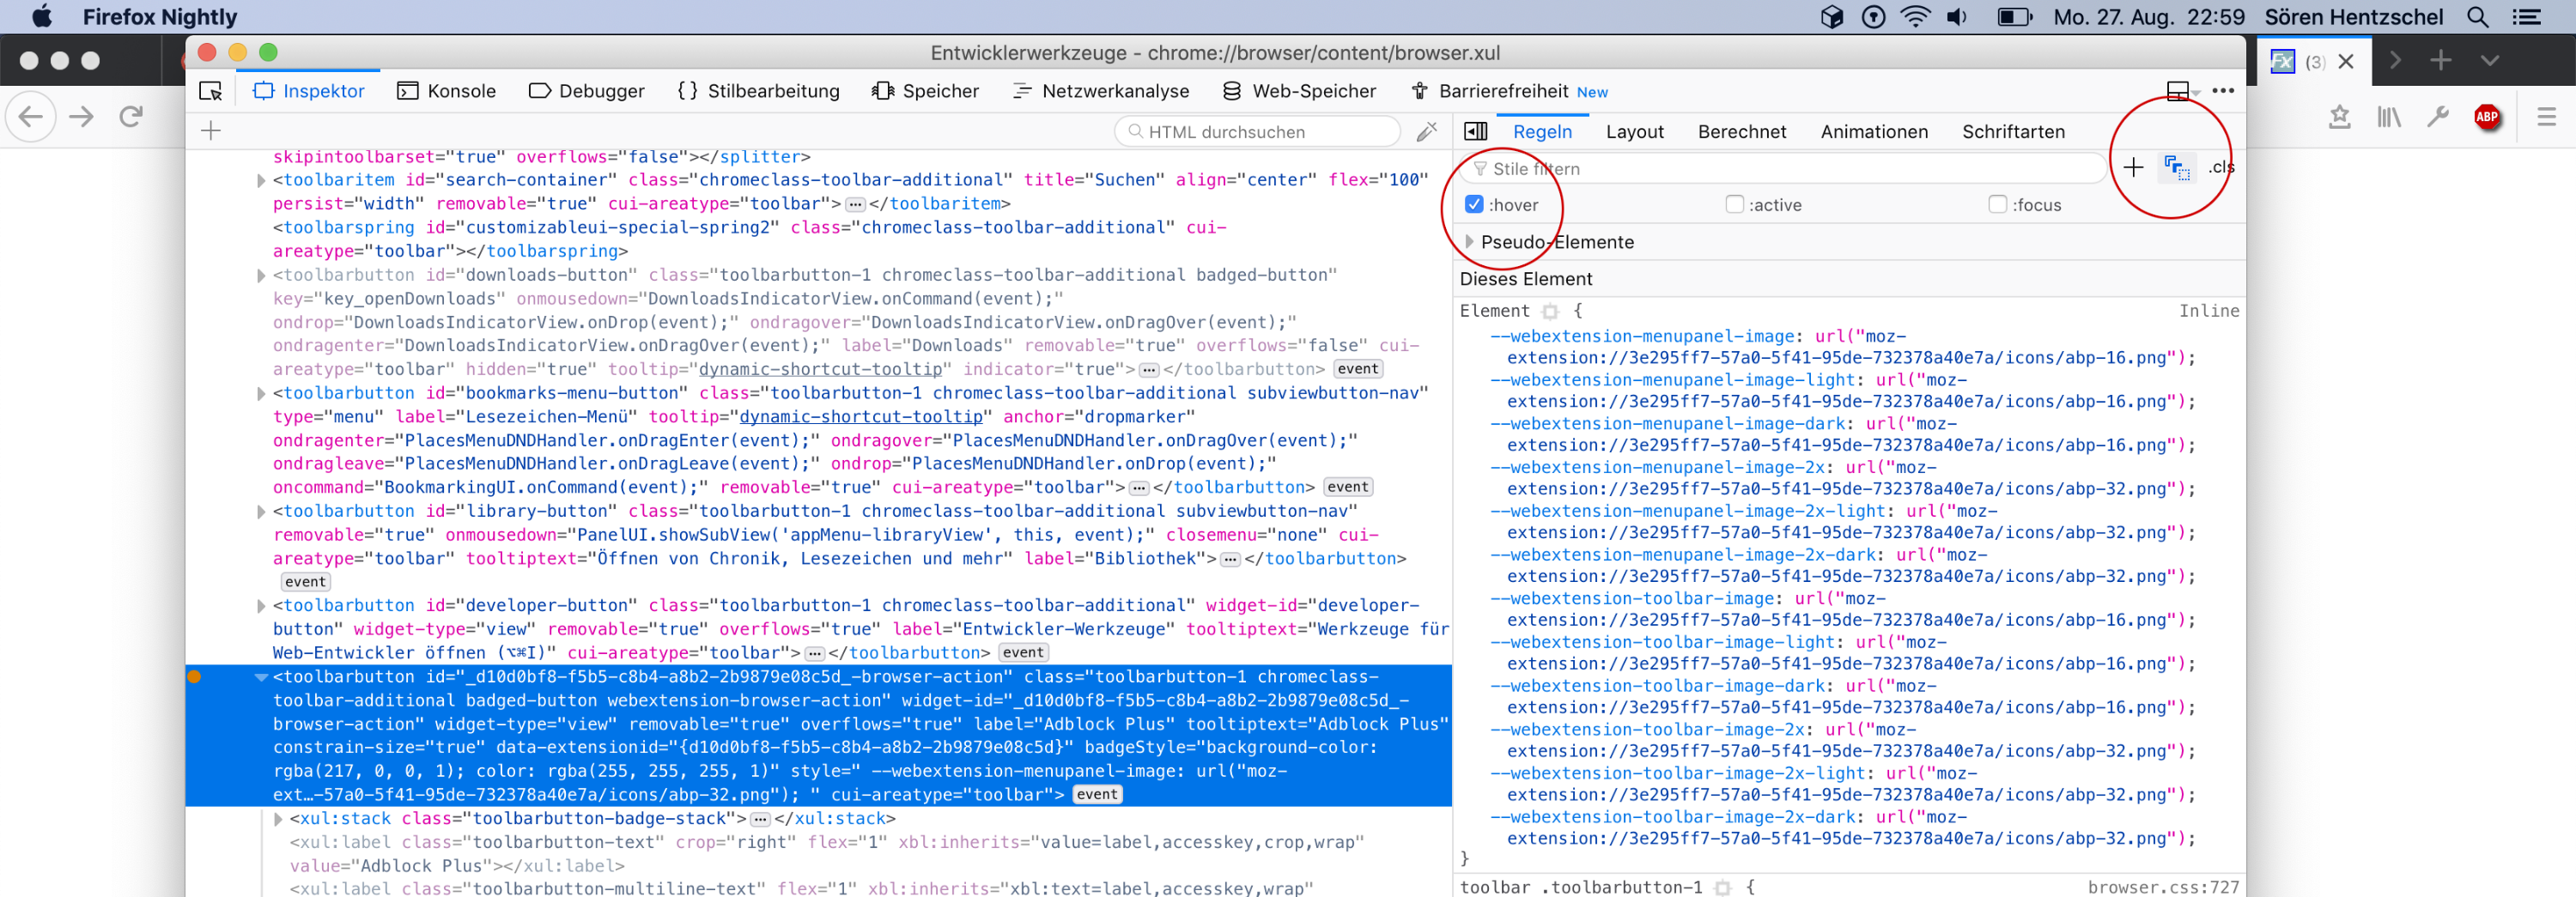2576x897 pixels.
Task: Open the browser hamburger menu
Action: [x=2547, y=117]
